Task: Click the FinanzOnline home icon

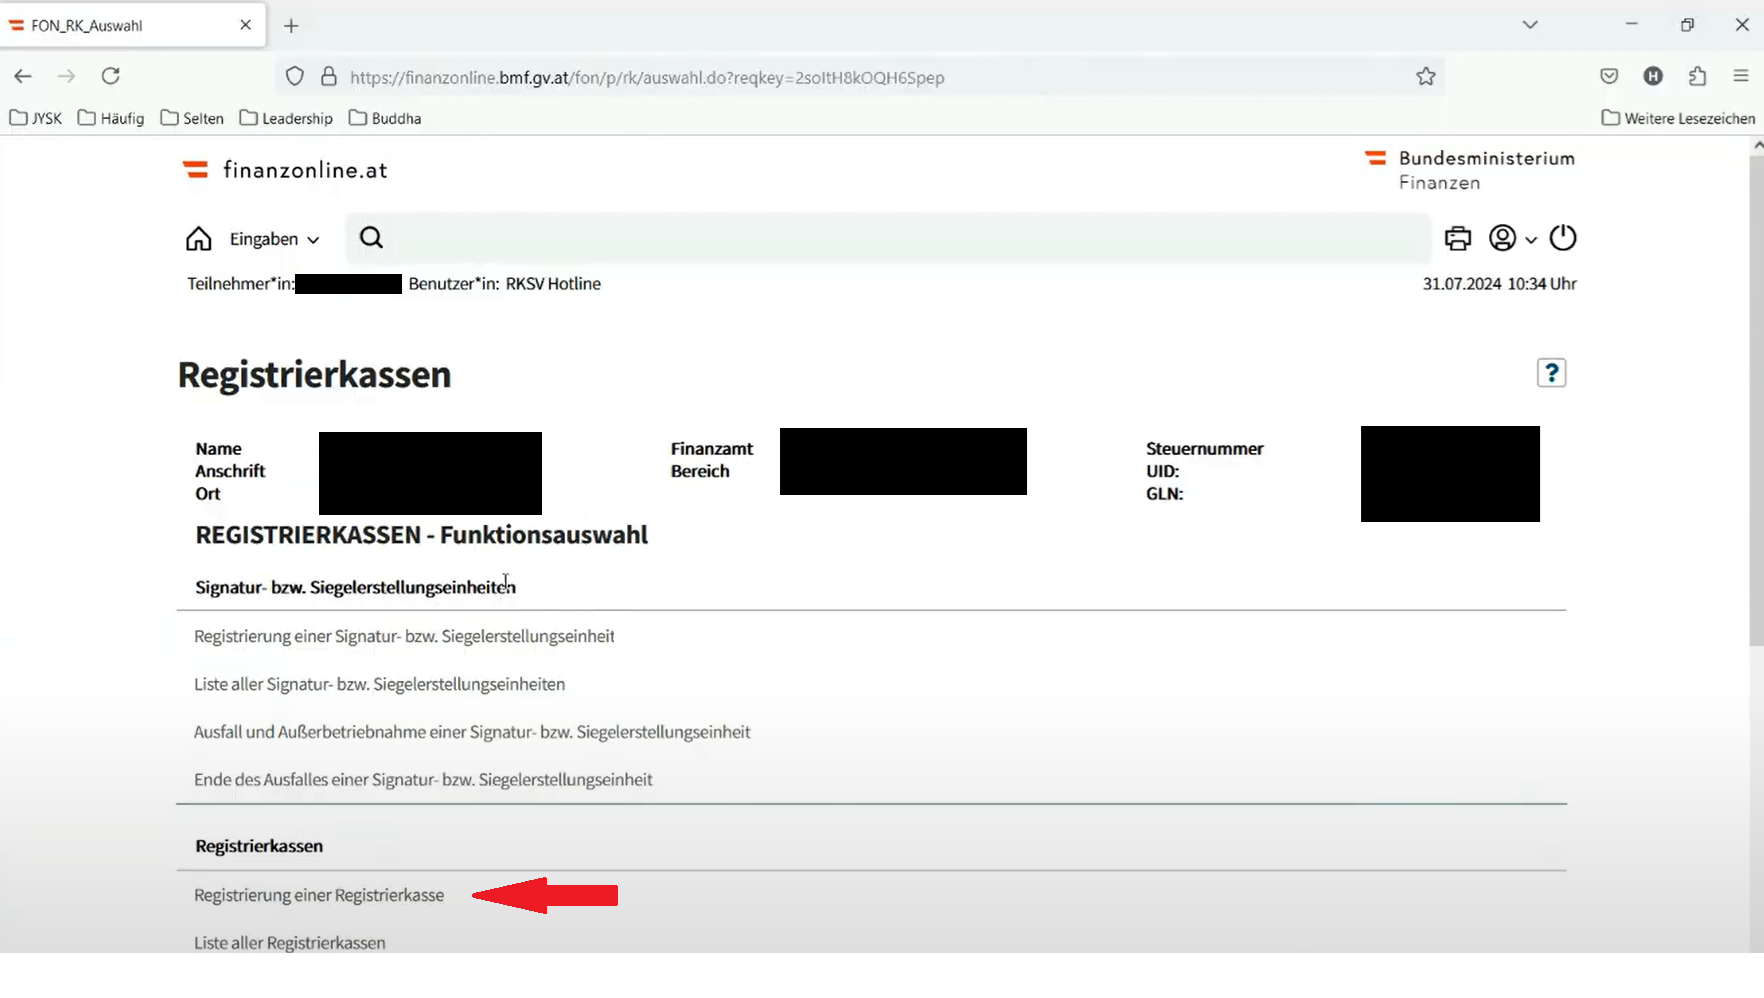Action: click(198, 239)
